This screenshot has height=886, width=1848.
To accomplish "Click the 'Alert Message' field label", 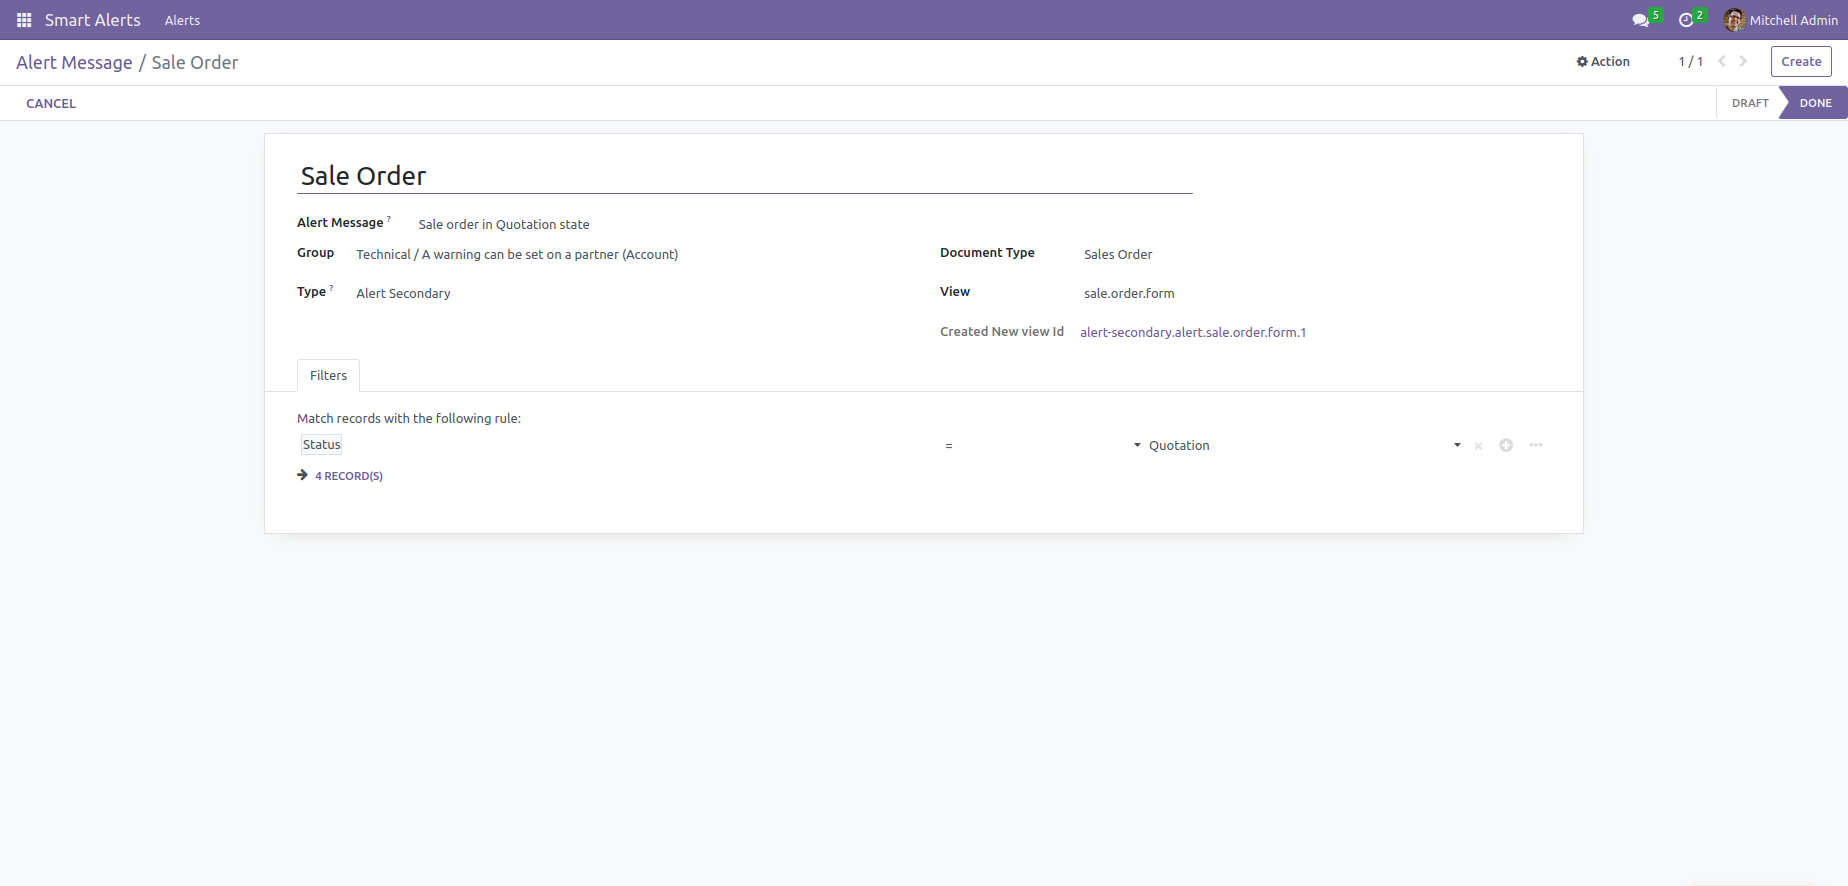I will pos(340,222).
